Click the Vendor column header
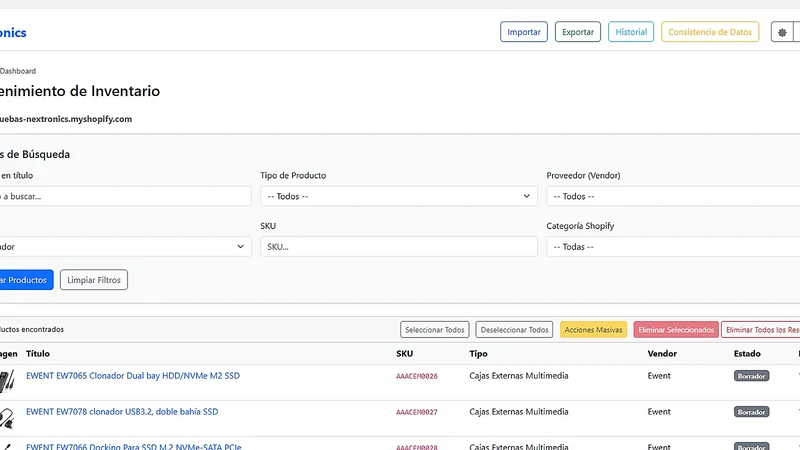The image size is (800, 450). point(662,354)
